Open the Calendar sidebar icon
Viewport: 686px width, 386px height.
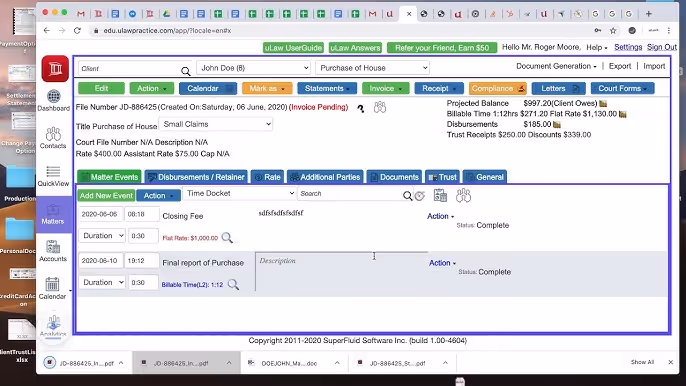52,284
